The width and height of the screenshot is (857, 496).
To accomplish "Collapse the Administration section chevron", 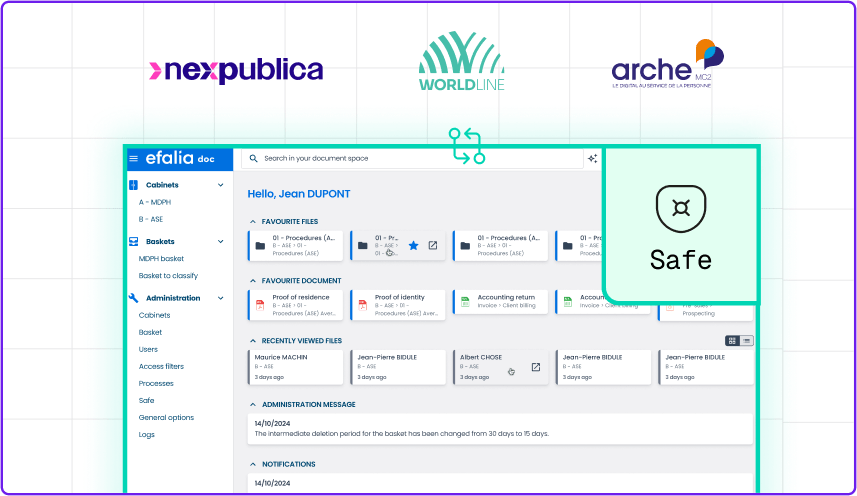I will point(221,298).
